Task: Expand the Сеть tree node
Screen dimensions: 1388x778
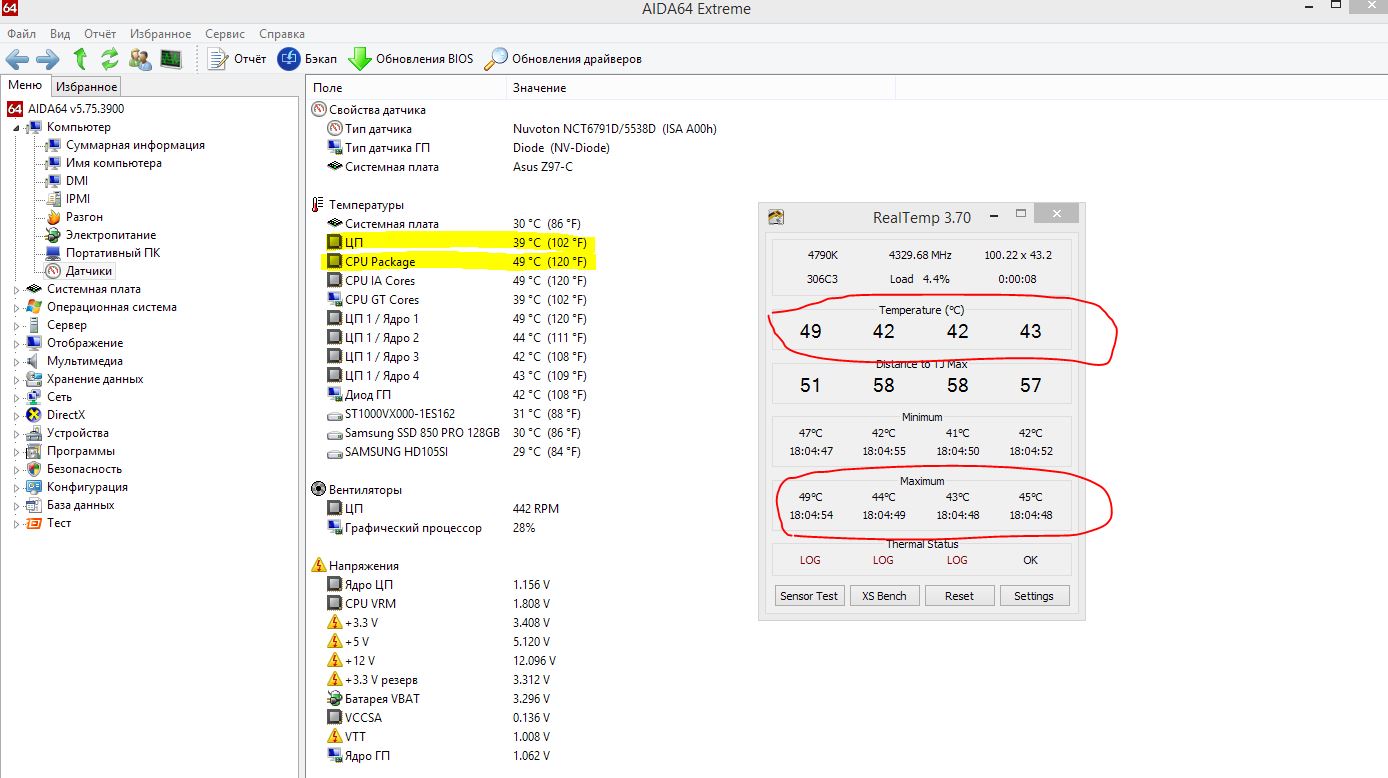Action: point(17,397)
